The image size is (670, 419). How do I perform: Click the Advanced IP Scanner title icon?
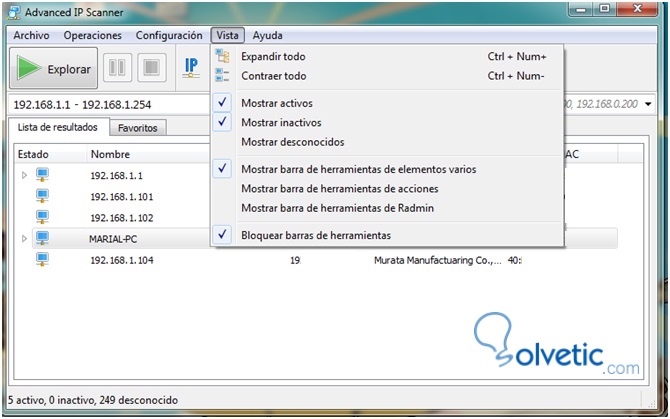14,12
